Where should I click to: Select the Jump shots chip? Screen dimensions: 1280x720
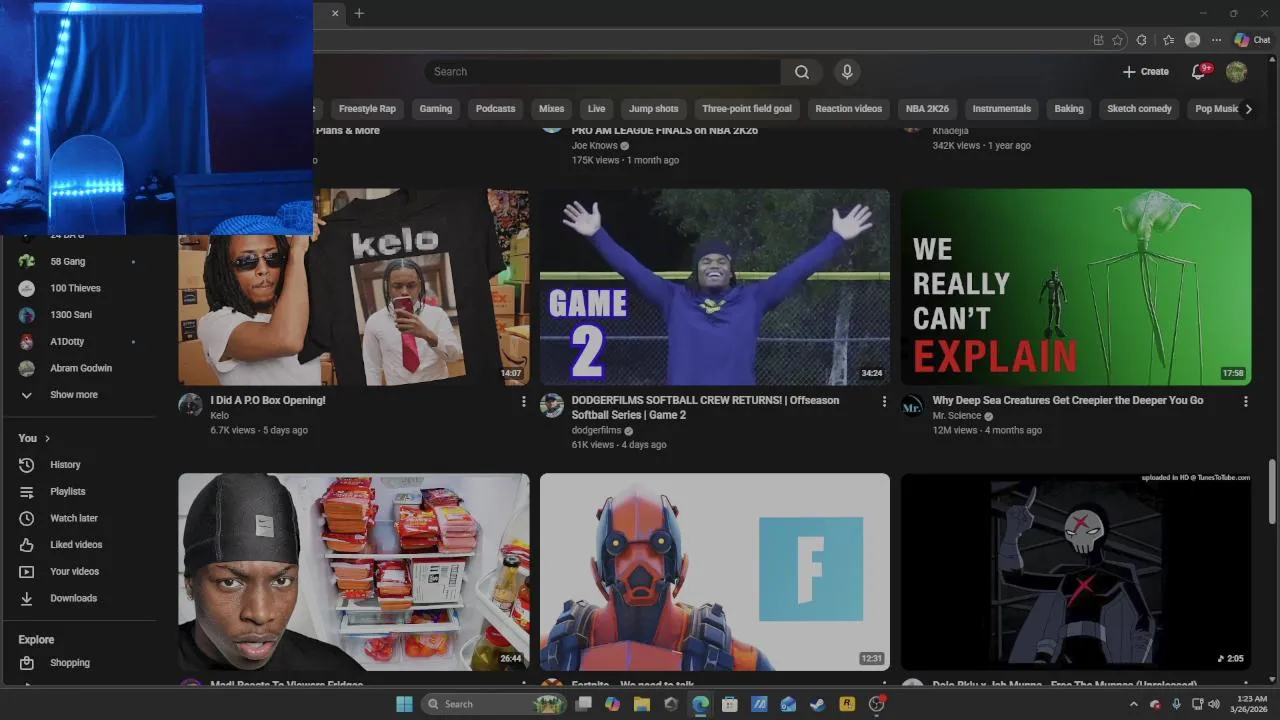pyautogui.click(x=654, y=109)
